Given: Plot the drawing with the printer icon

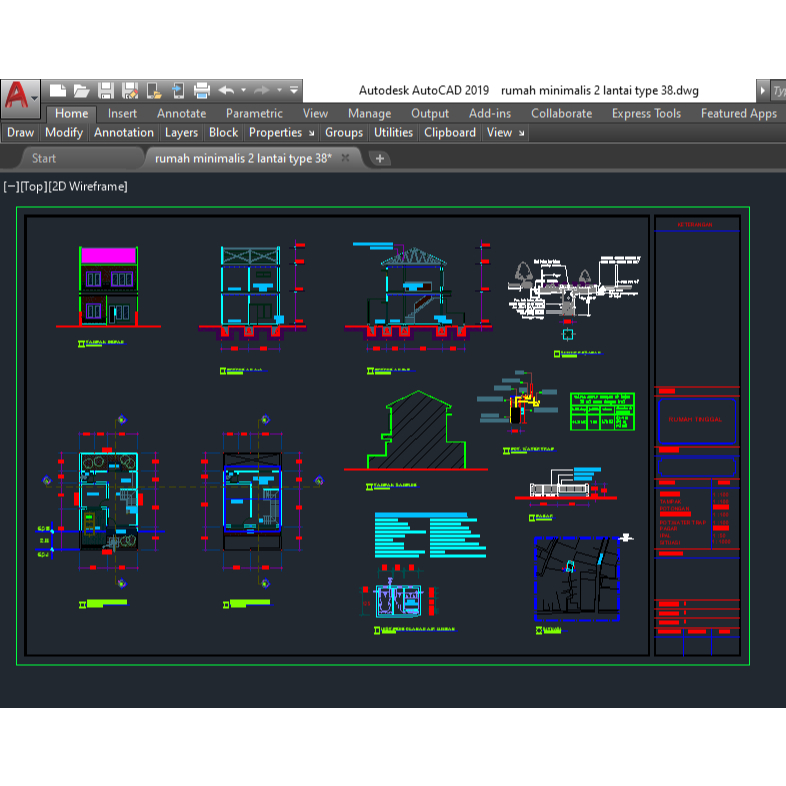Looking at the screenshot, I should click(202, 91).
